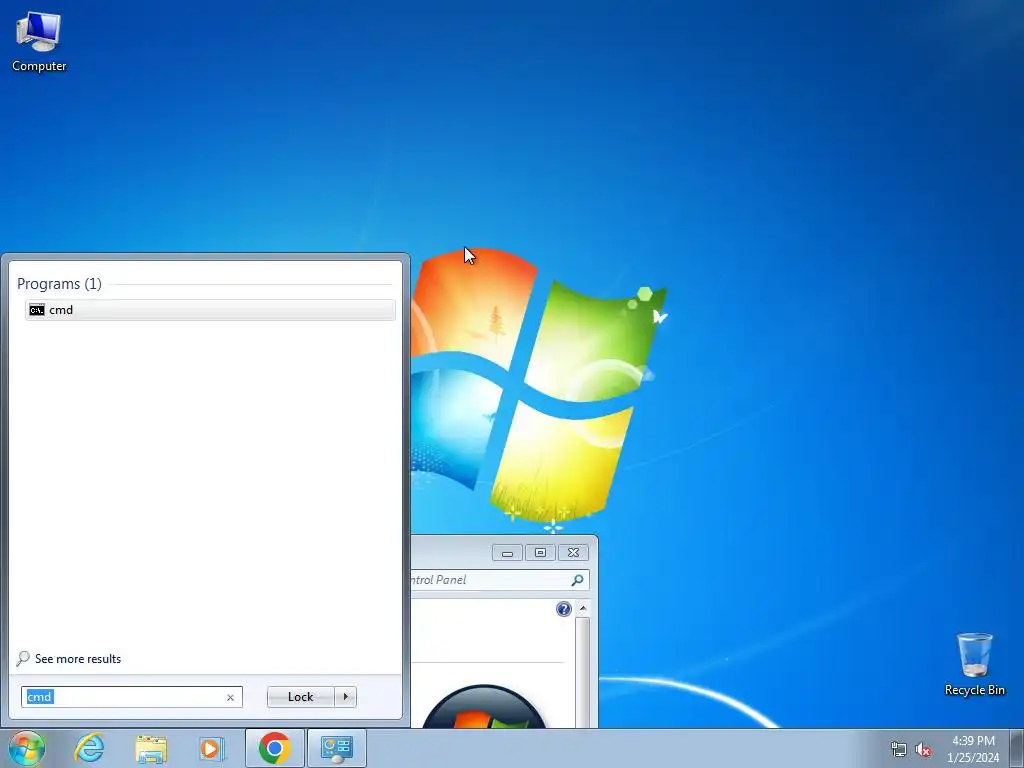Image resolution: width=1024 pixels, height=768 pixels.
Task: Select the Recycle Bin desktop icon
Action: (974, 664)
